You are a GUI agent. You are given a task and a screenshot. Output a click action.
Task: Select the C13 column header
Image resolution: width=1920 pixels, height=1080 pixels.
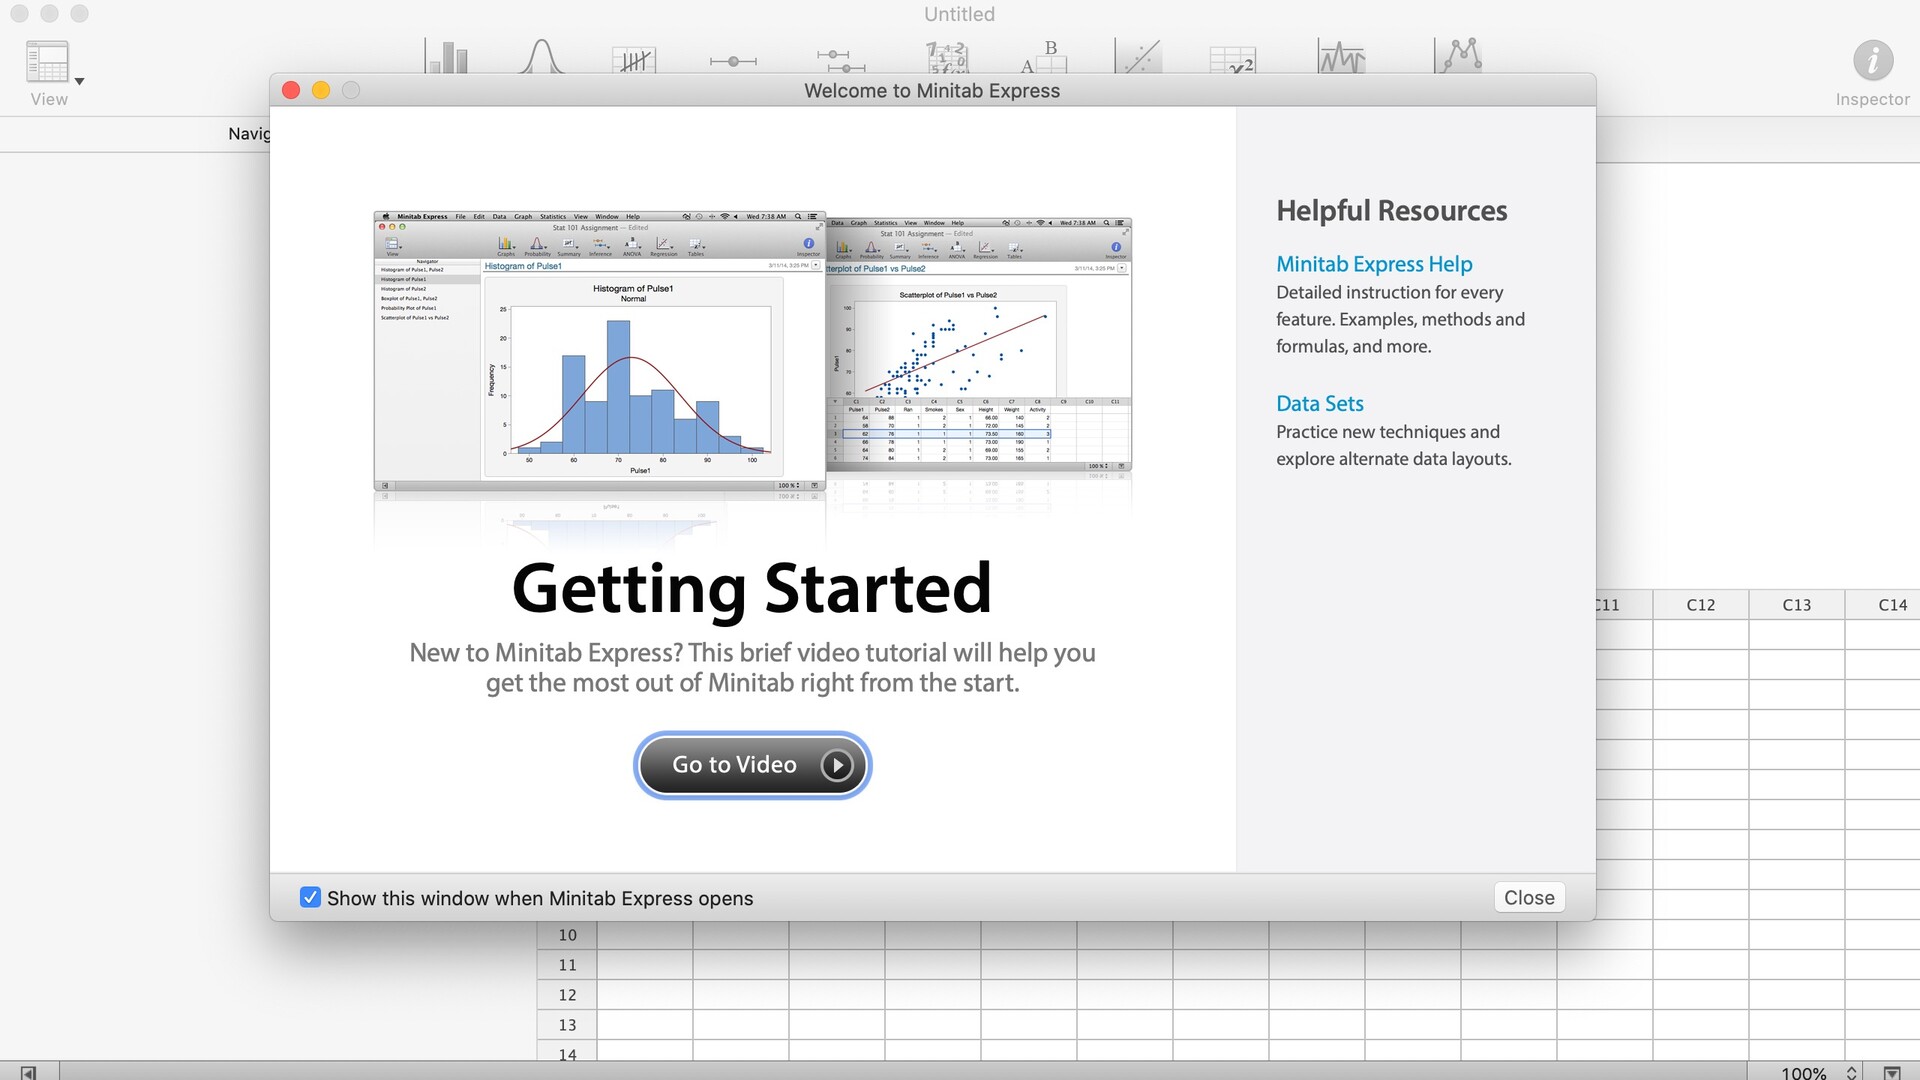[x=1796, y=604]
